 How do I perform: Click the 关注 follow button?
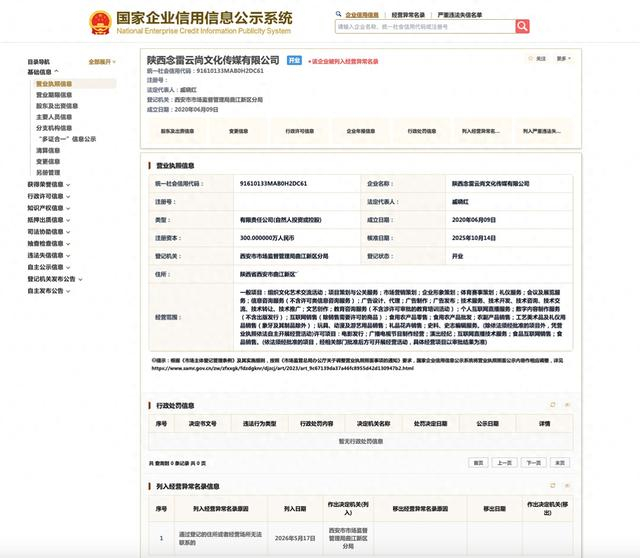537,59
